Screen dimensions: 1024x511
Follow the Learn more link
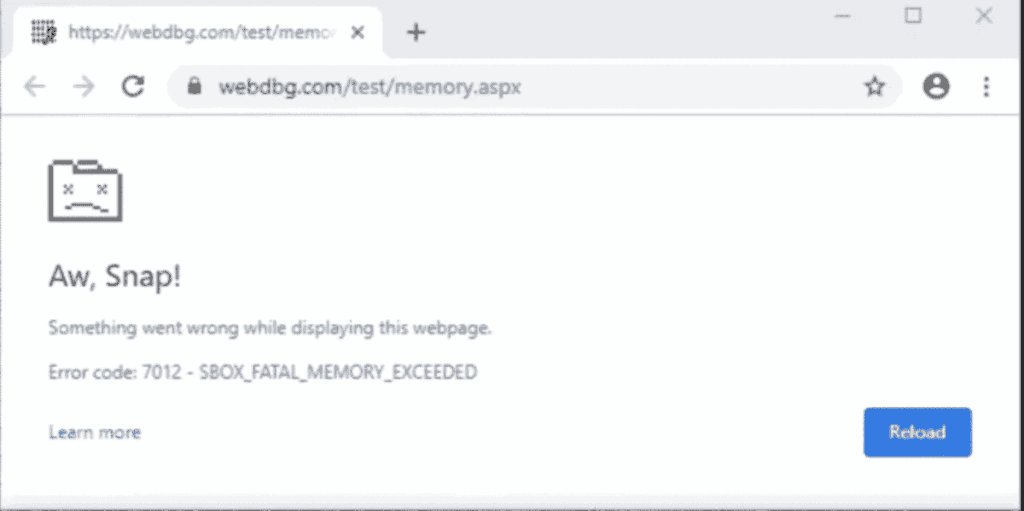(x=95, y=432)
